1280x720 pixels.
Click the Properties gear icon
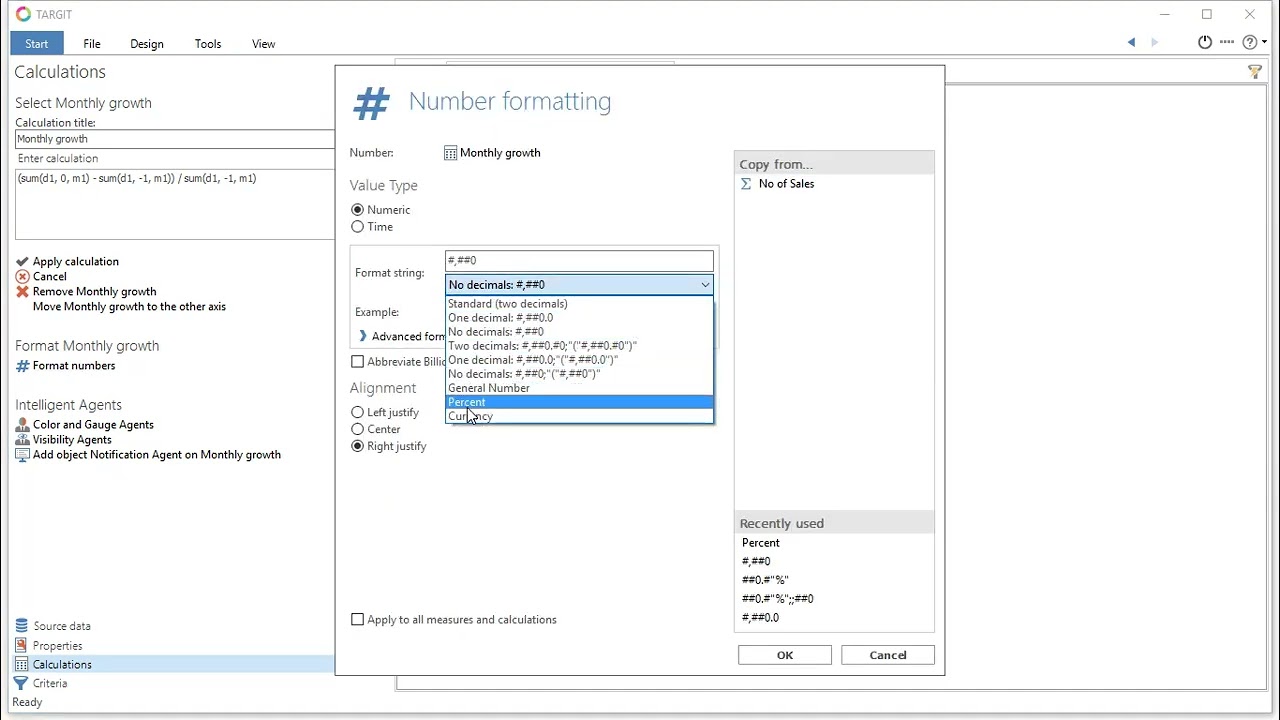pyautogui.click(x=22, y=646)
